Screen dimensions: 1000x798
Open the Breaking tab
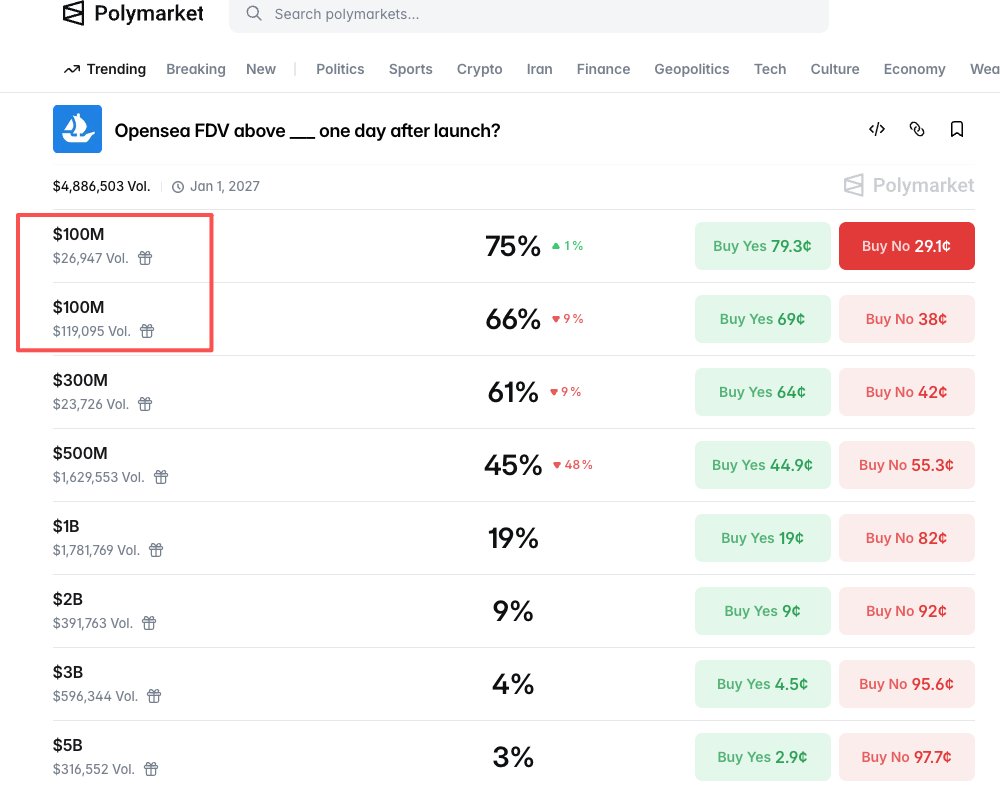[196, 69]
